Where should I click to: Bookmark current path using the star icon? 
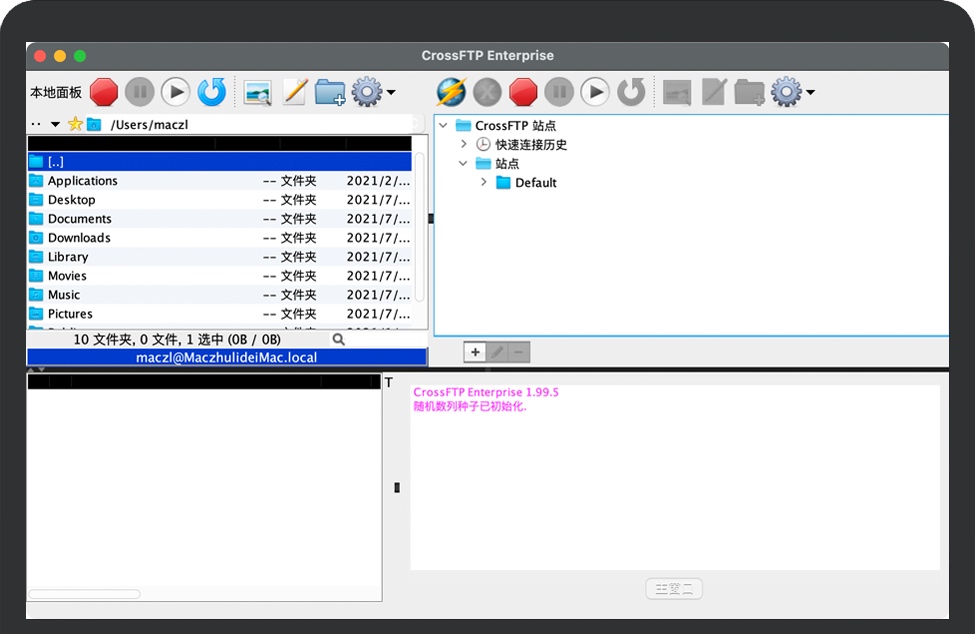coord(76,124)
